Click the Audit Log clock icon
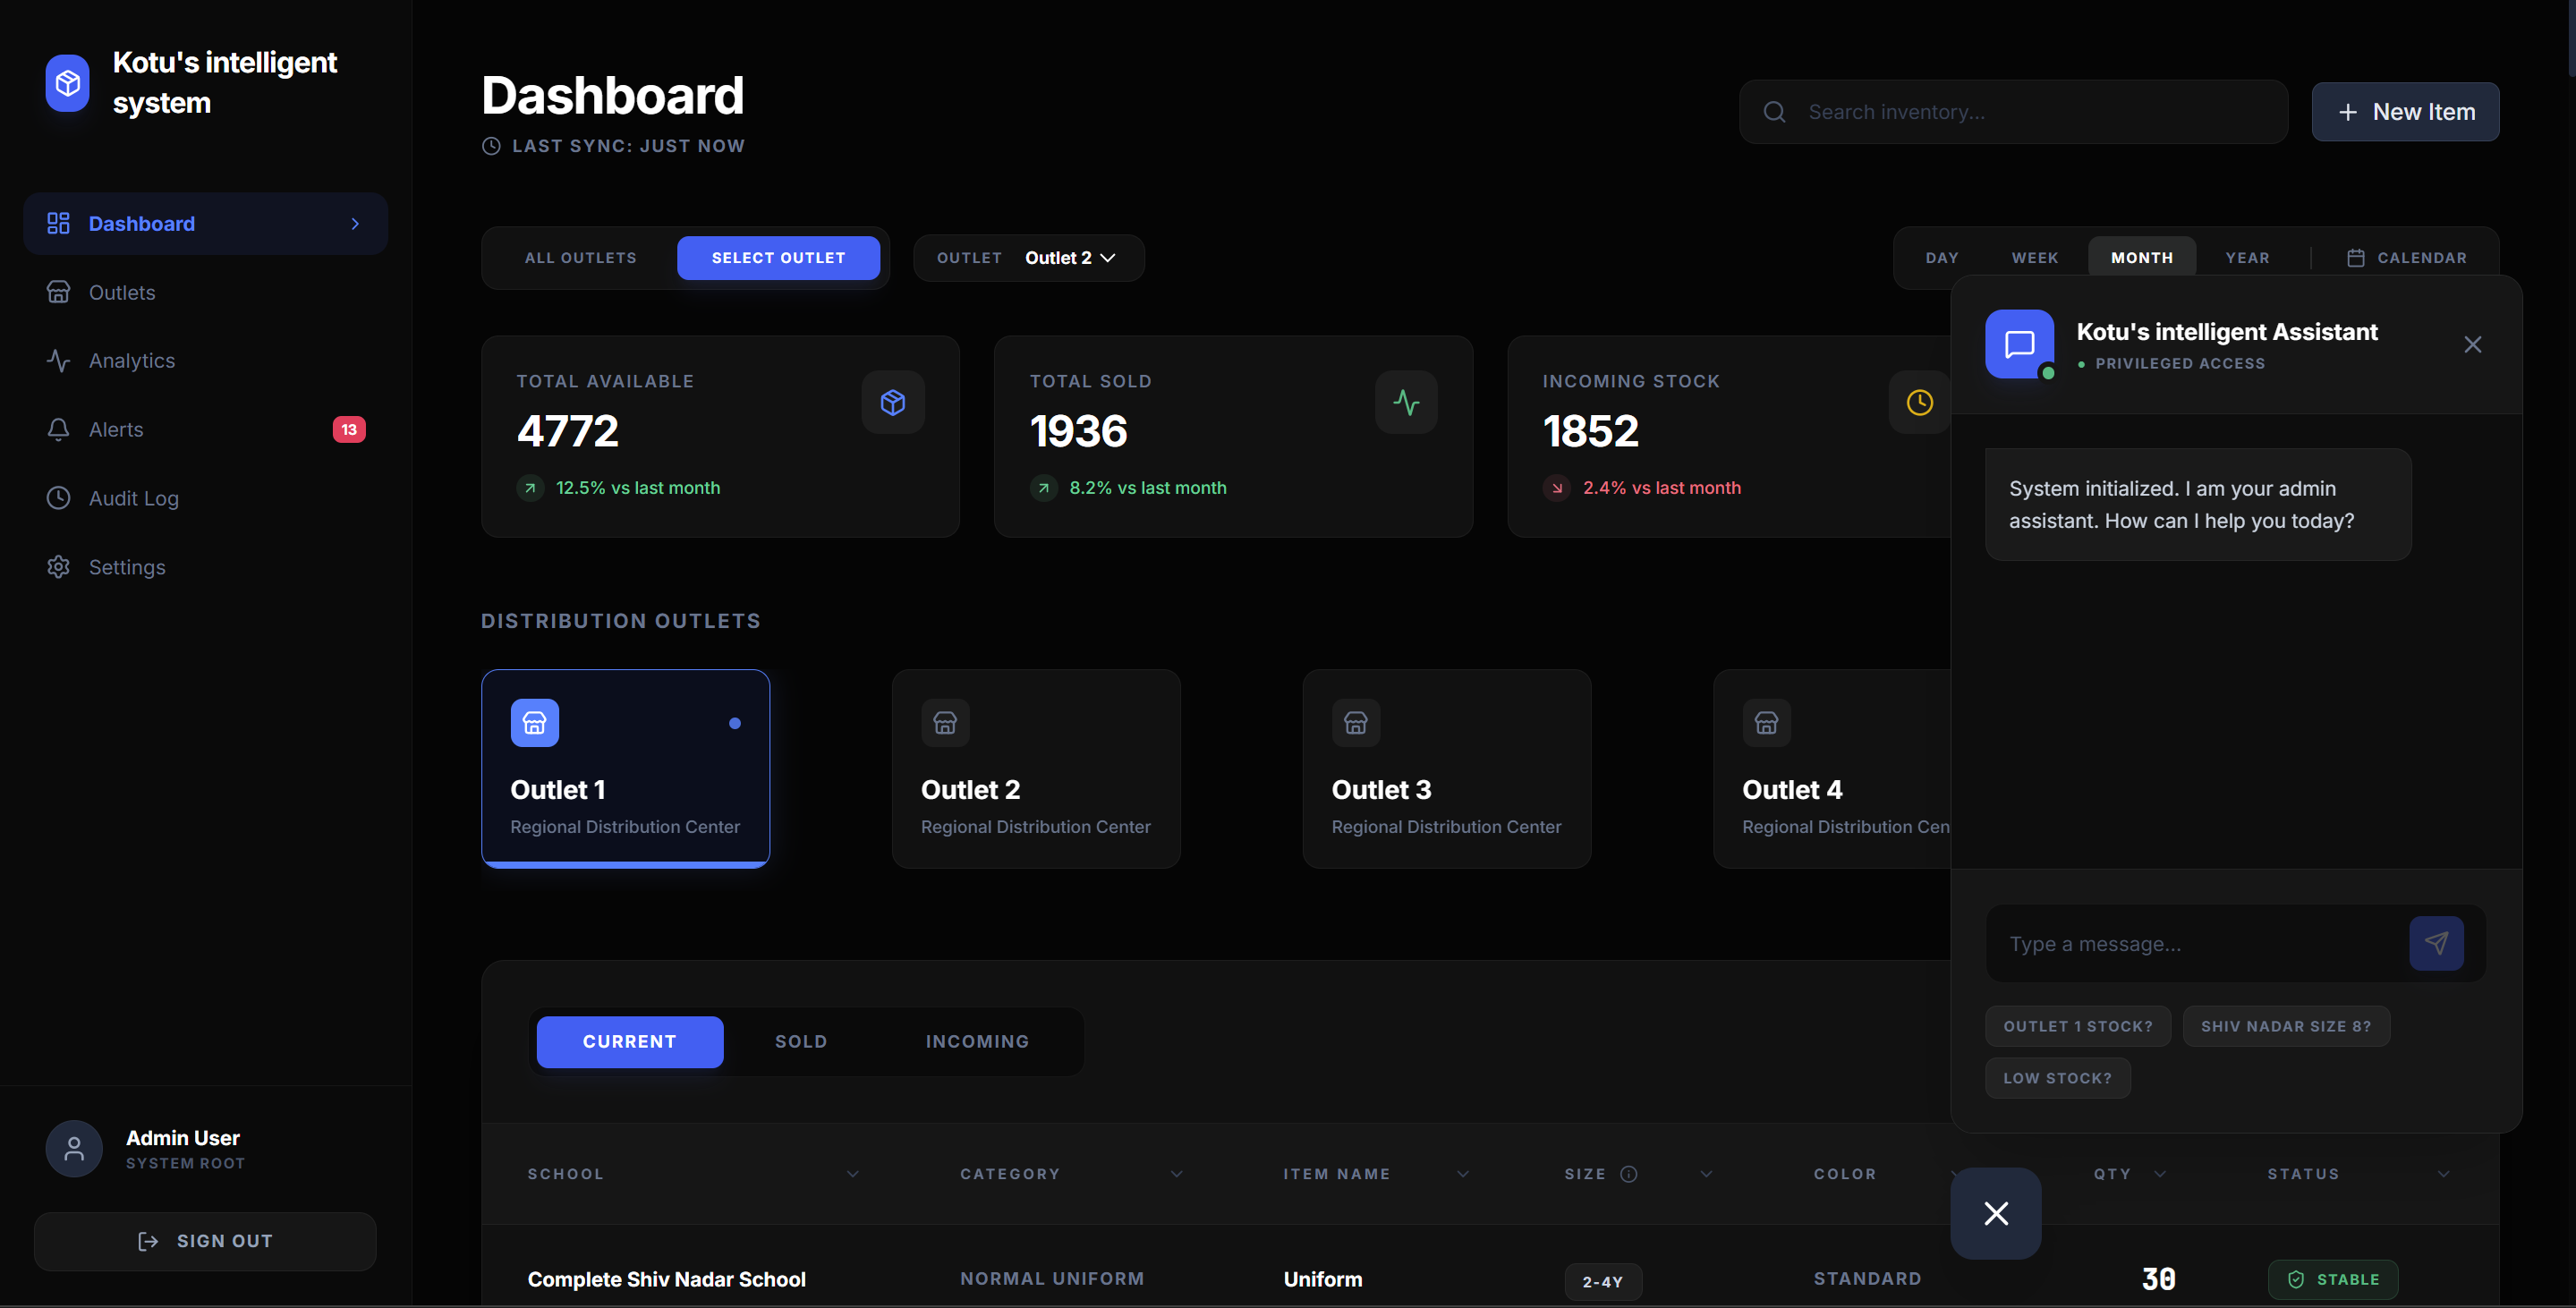This screenshot has height=1308, width=2576. (58, 498)
